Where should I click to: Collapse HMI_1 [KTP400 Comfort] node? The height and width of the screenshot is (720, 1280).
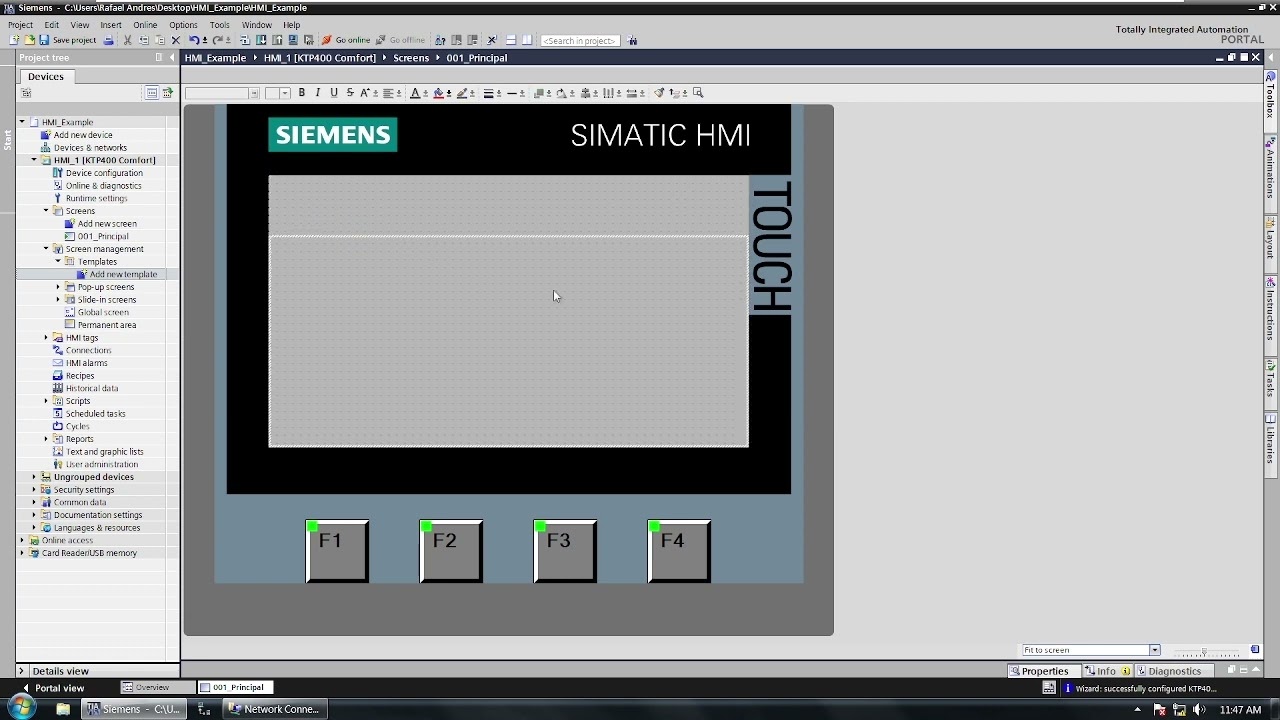coord(33,160)
